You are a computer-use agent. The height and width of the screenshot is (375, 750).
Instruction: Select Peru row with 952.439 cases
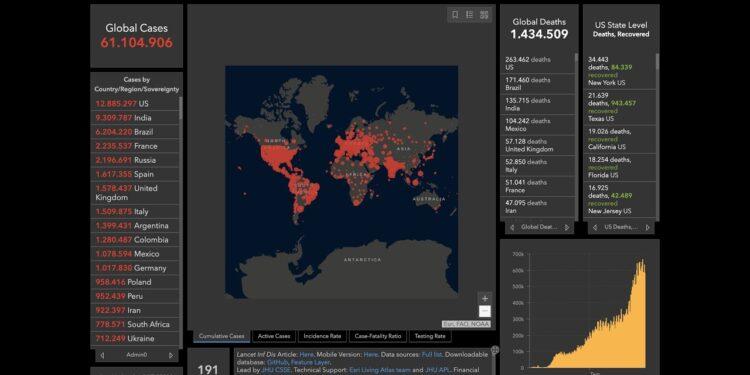(135, 296)
